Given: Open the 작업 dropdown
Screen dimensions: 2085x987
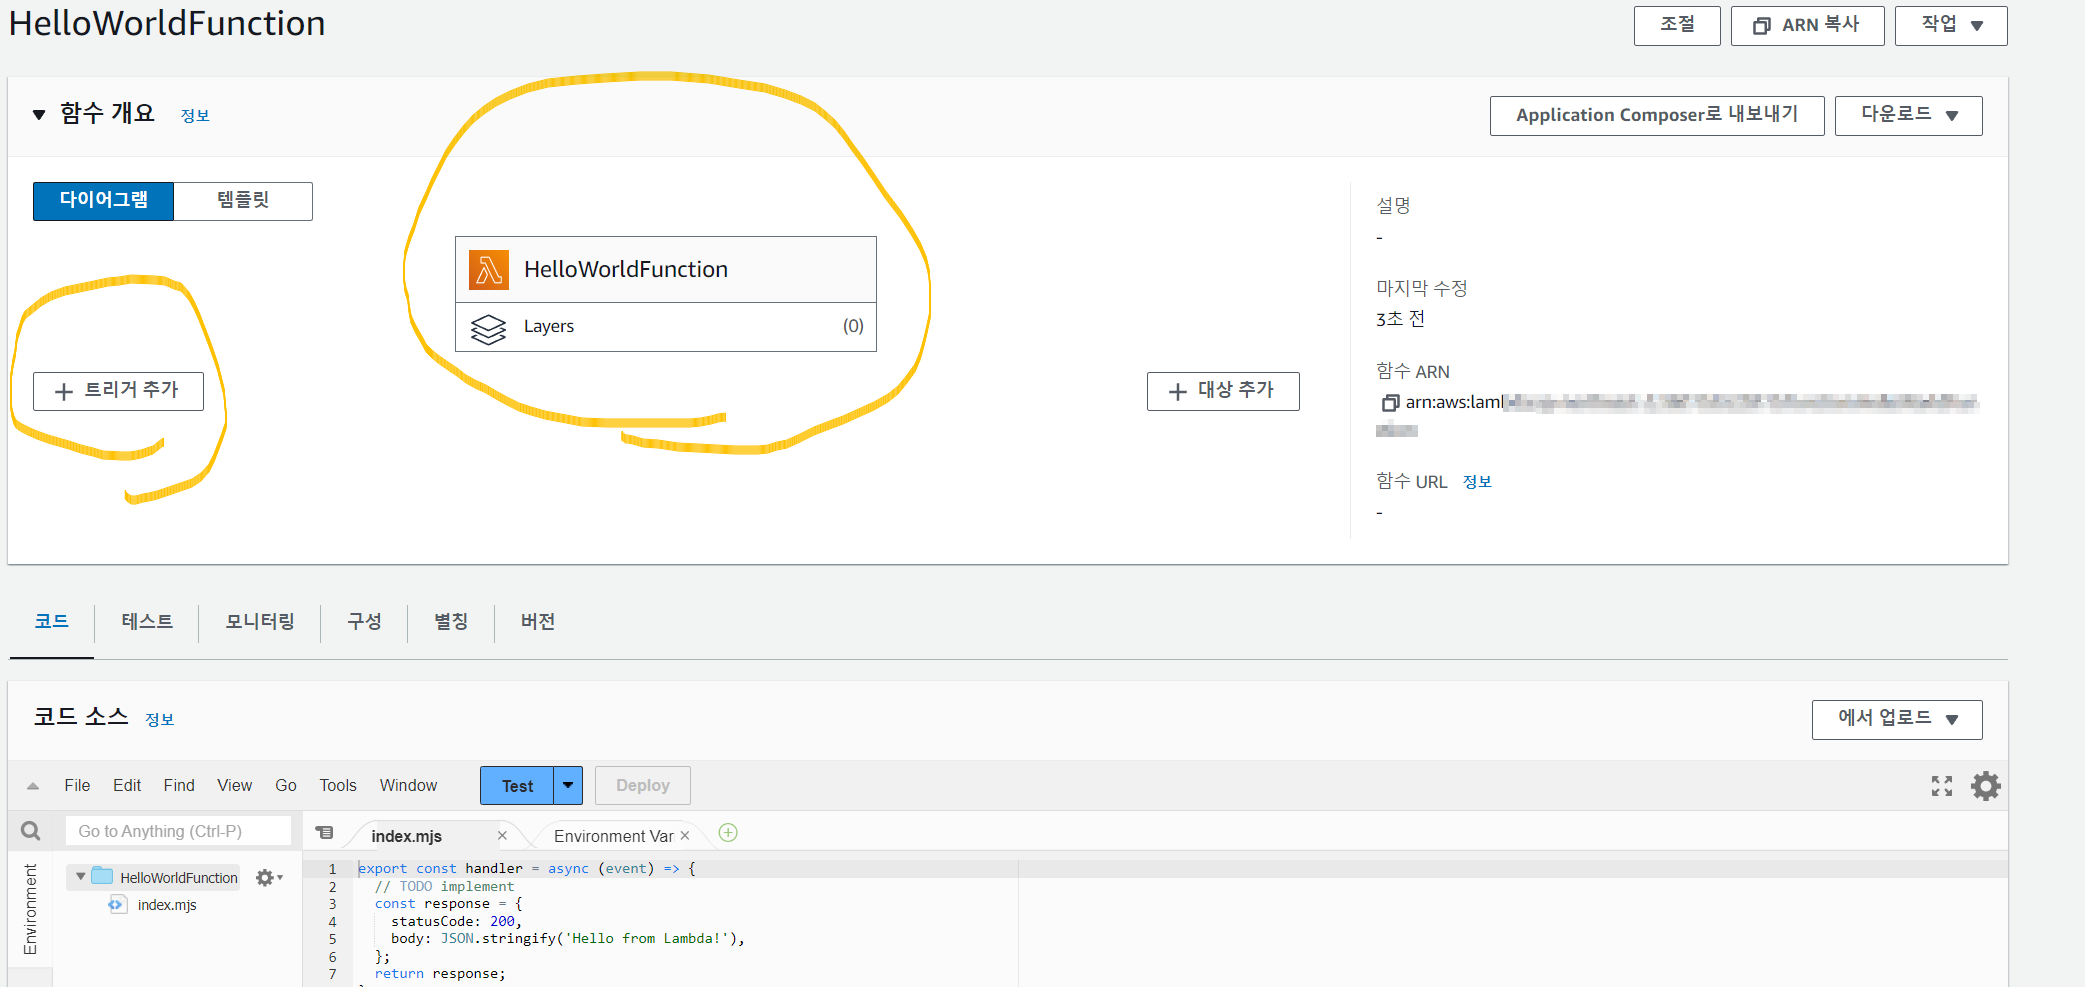Looking at the screenshot, I should [1950, 26].
